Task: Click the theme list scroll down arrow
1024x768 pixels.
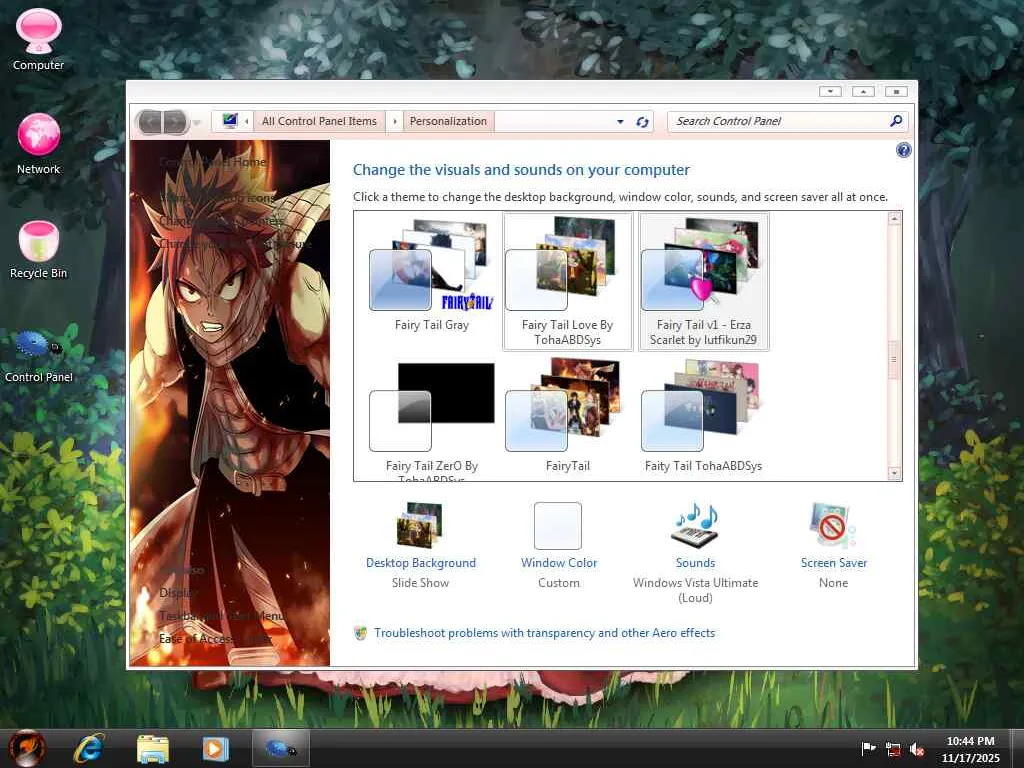Action: pos(894,473)
